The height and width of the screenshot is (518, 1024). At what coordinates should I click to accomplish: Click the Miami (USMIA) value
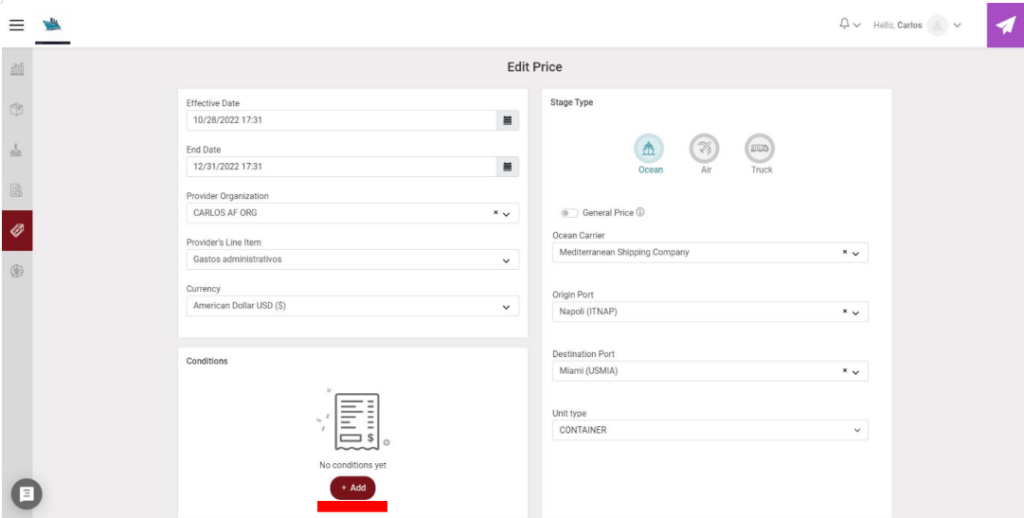[588, 371]
